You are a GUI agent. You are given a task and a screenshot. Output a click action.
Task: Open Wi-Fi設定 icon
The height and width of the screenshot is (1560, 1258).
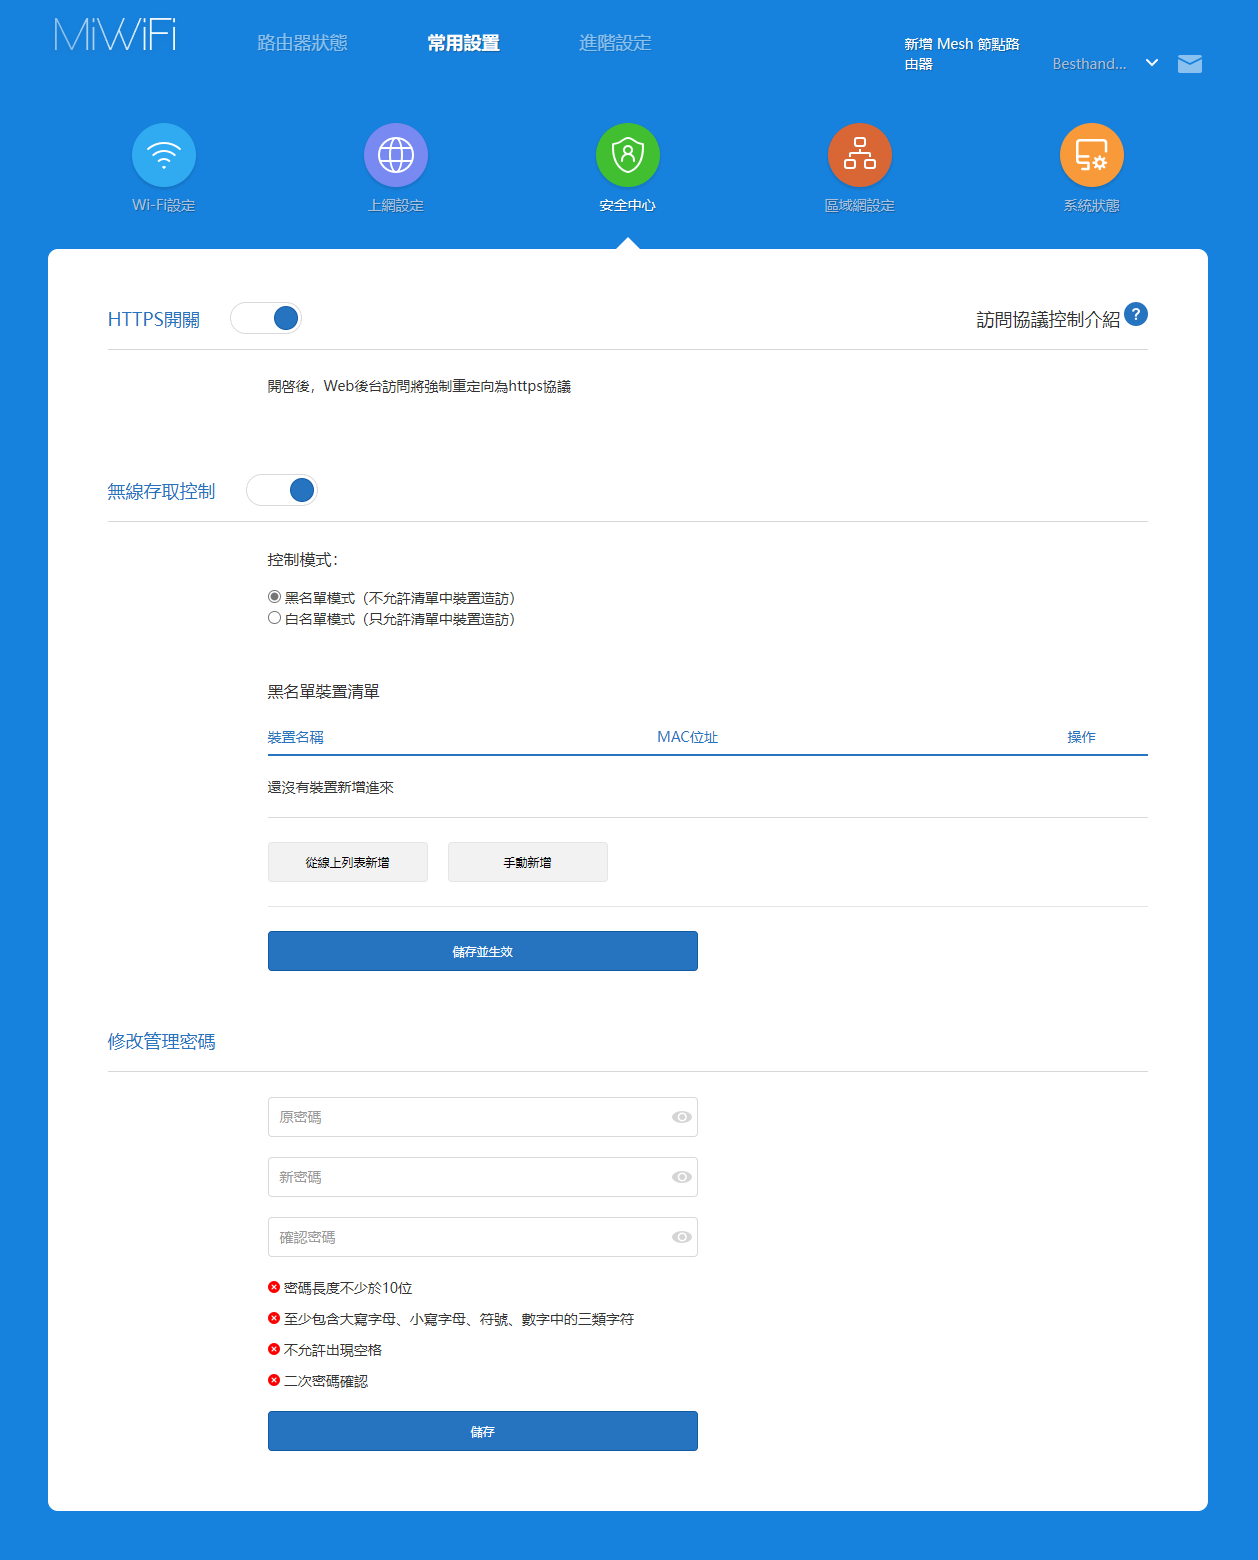click(164, 155)
